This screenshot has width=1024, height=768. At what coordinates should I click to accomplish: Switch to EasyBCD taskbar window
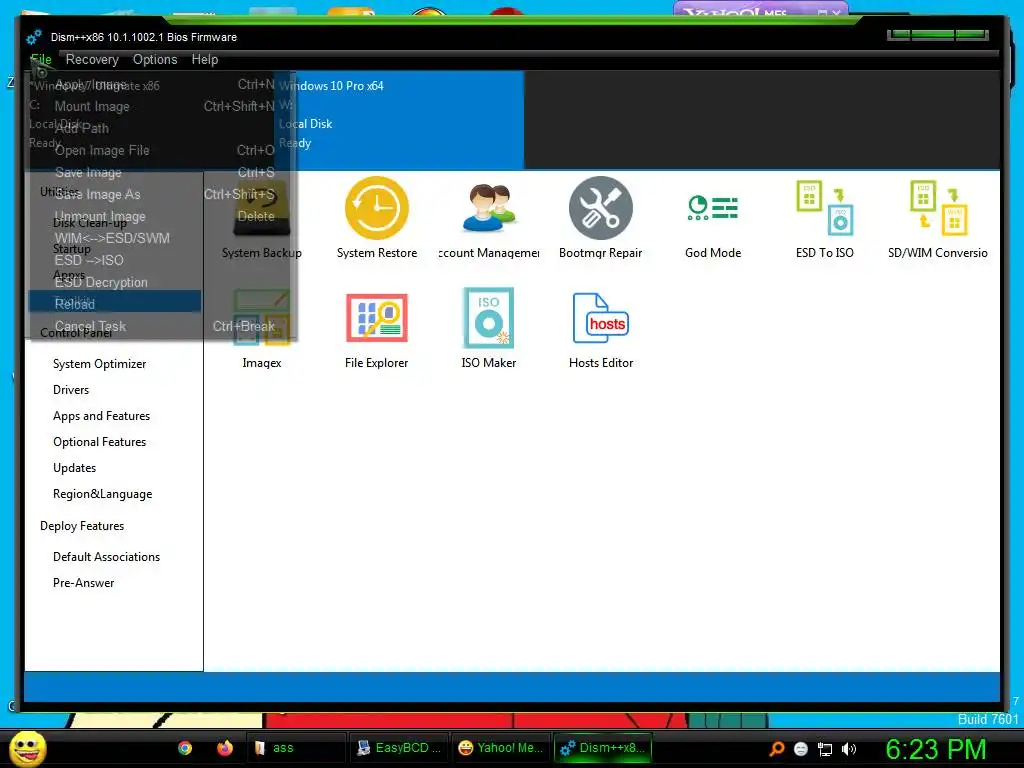pos(398,748)
